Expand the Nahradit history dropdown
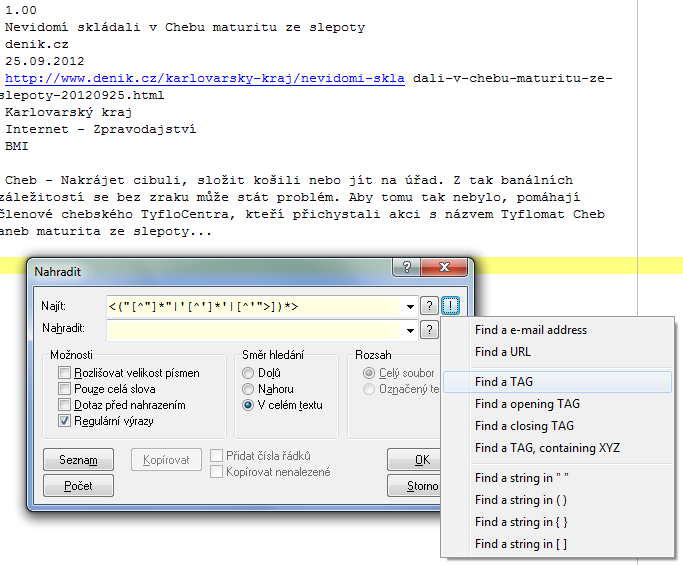683x566 pixels. pos(410,330)
